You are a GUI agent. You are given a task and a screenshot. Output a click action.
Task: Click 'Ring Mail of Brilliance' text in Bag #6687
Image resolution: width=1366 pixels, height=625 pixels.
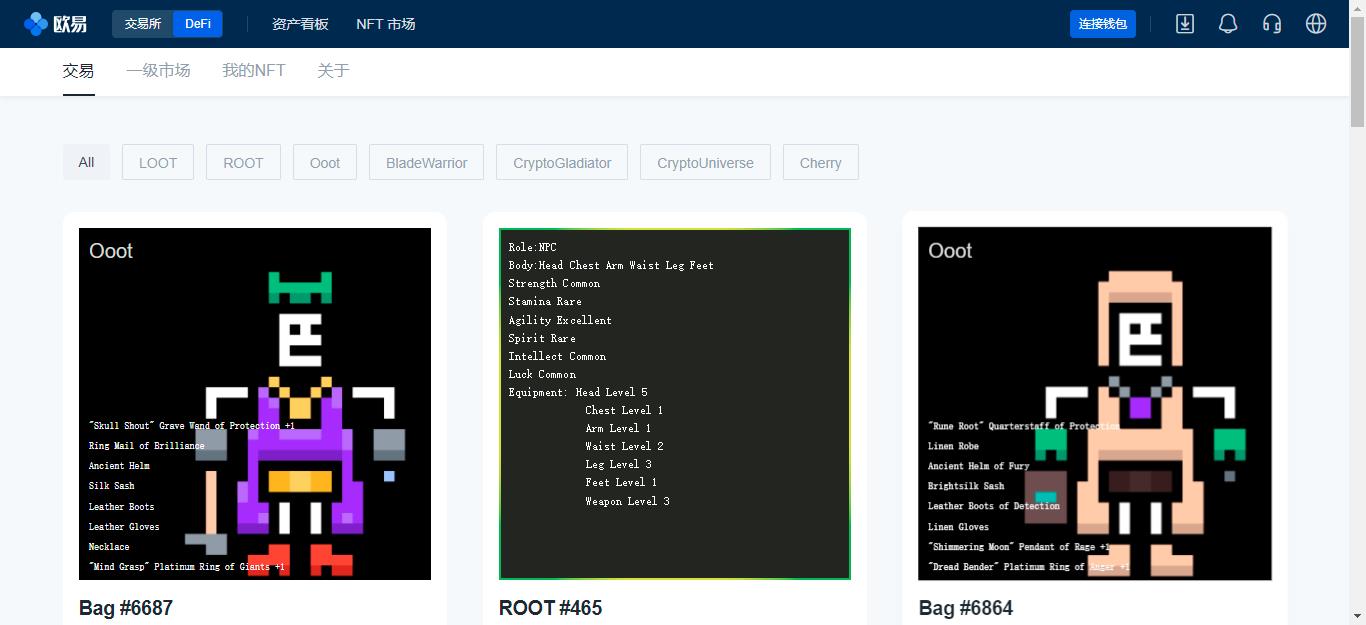146,446
